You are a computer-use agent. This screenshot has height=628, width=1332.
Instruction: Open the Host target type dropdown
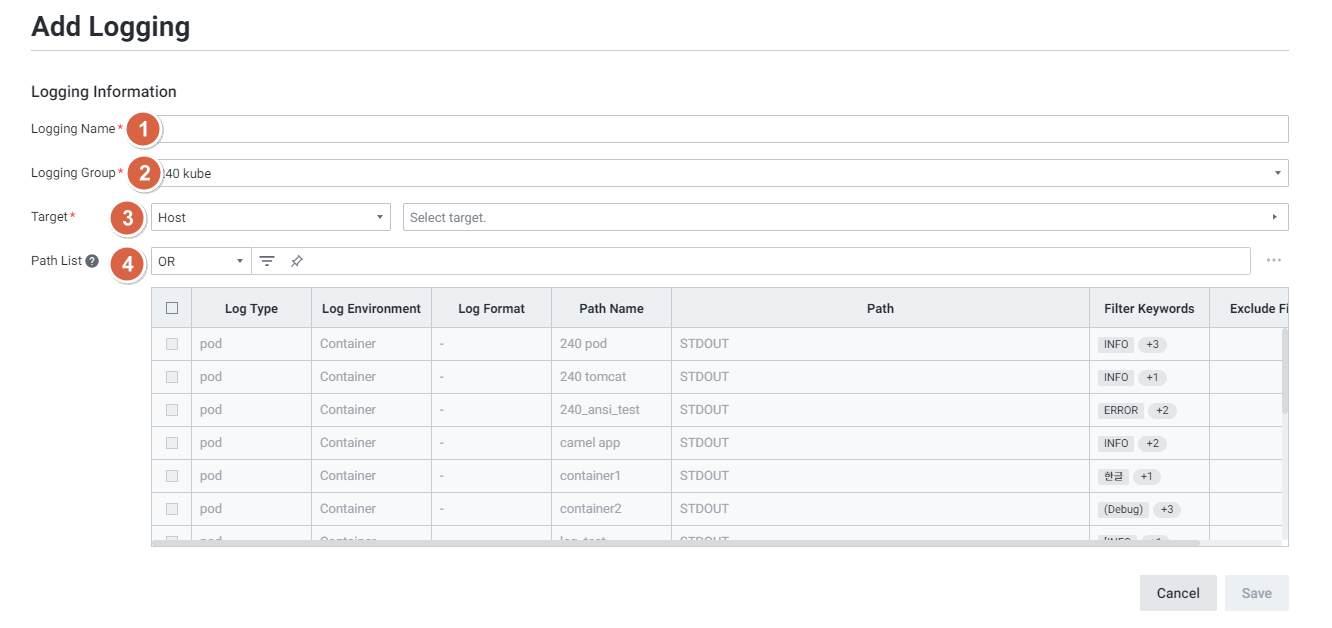click(x=270, y=217)
